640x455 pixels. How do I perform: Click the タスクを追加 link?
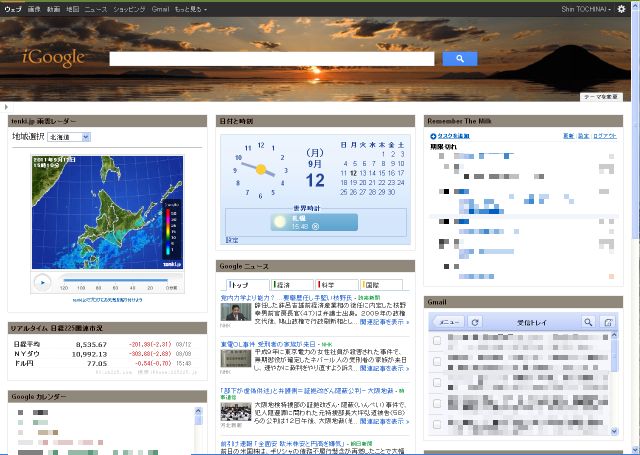point(453,136)
